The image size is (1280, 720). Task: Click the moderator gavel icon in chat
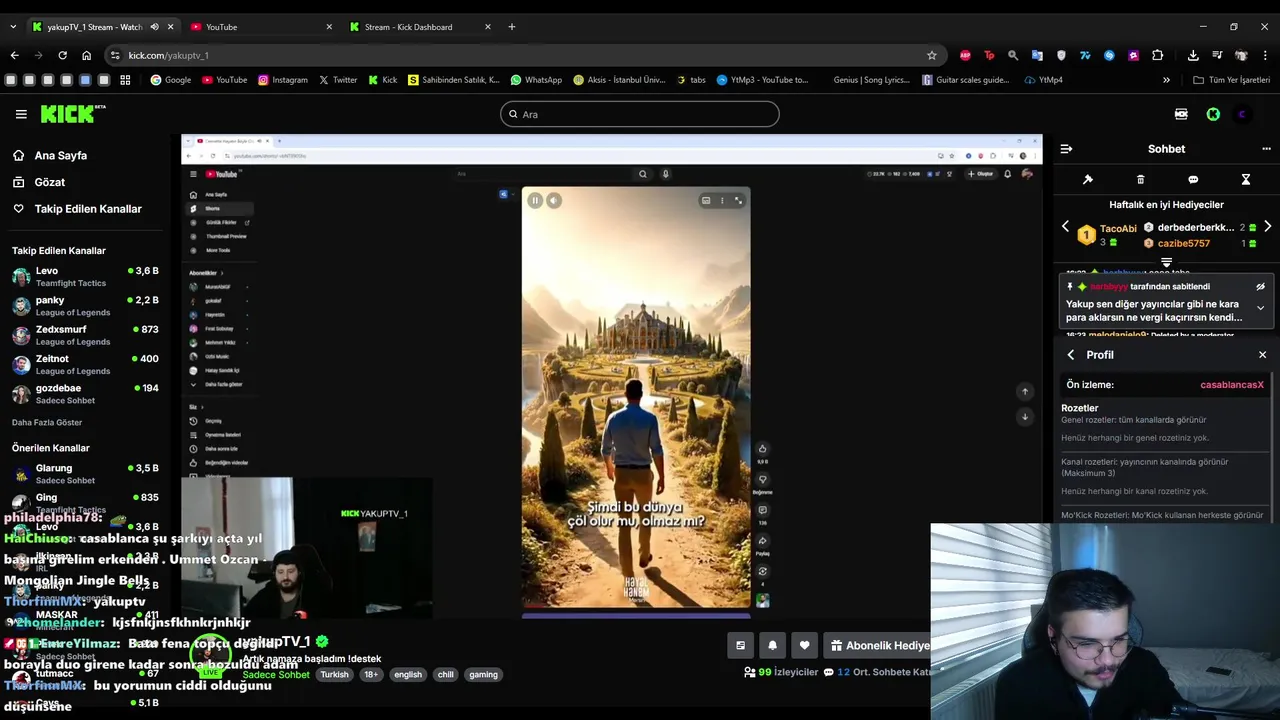(x=1088, y=180)
